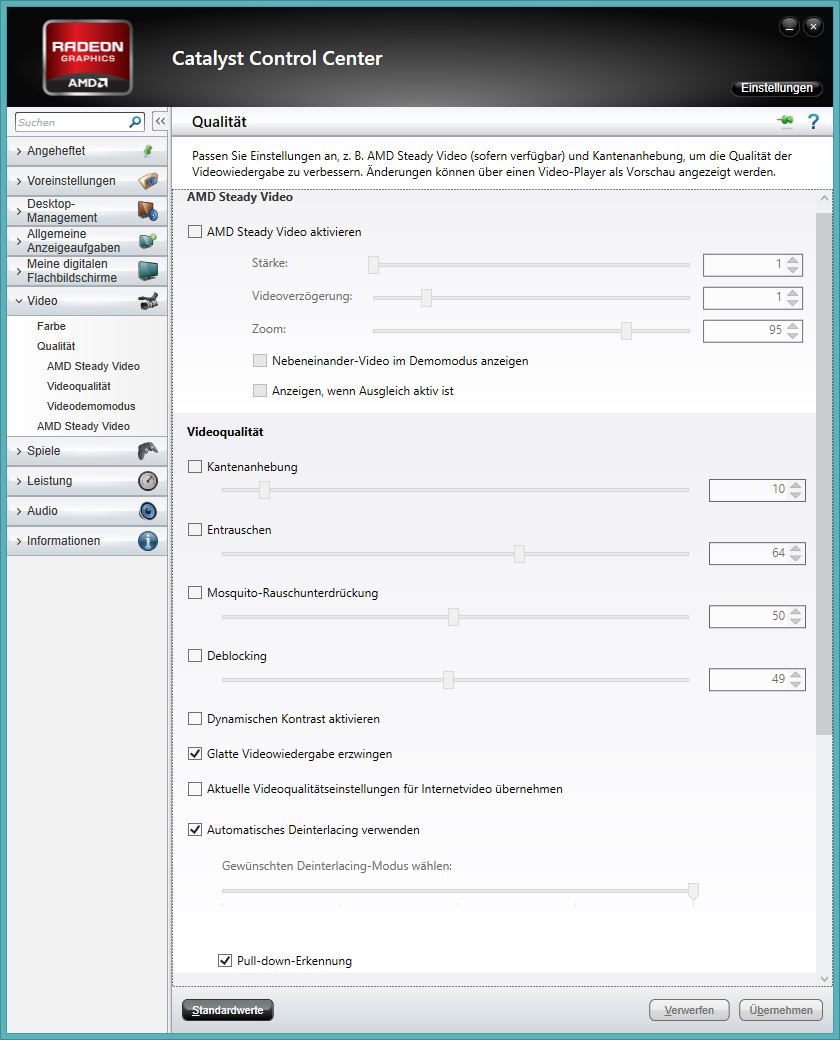Open the last AMD Steady Video sidebar entry
The image size is (840, 1040).
[83, 426]
